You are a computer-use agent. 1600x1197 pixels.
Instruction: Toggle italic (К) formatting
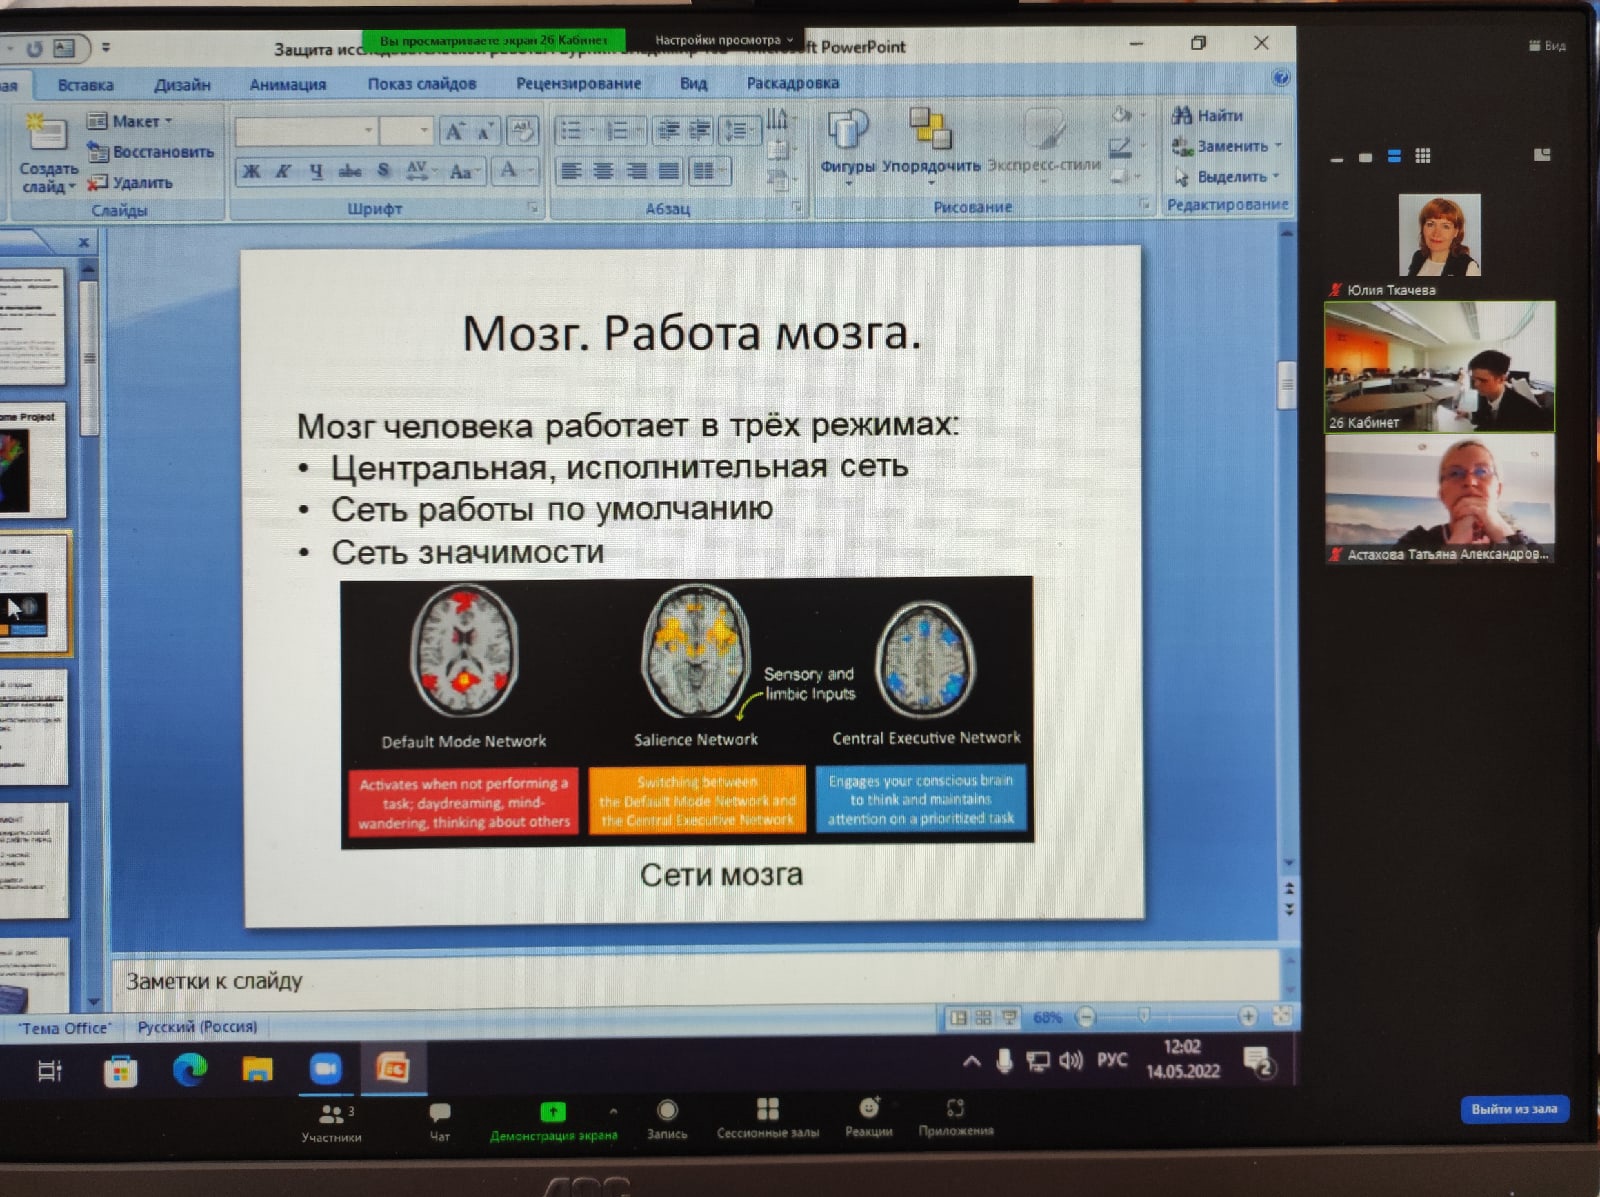(284, 171)
